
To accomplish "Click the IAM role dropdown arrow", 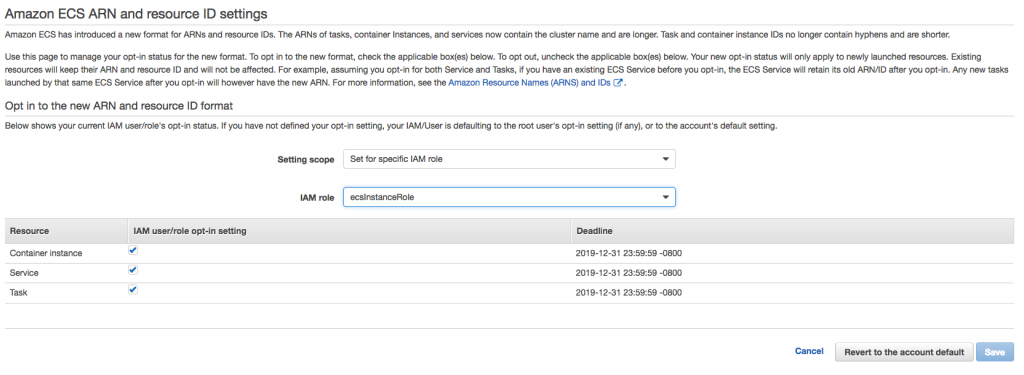I will click(x=665, y=197).
